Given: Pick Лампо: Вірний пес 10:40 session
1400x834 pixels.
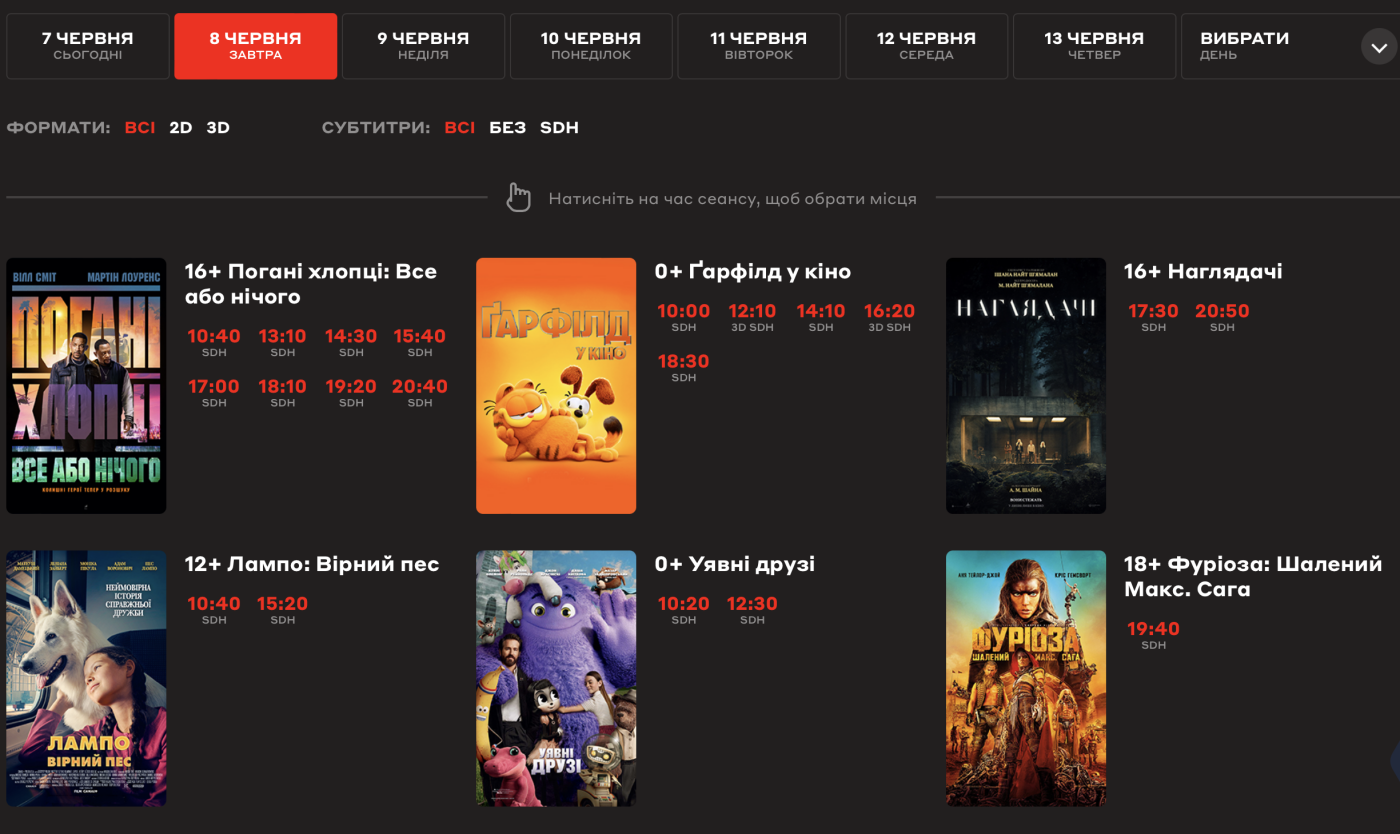Looking at the screenshot, I should (x=214, y=609).
